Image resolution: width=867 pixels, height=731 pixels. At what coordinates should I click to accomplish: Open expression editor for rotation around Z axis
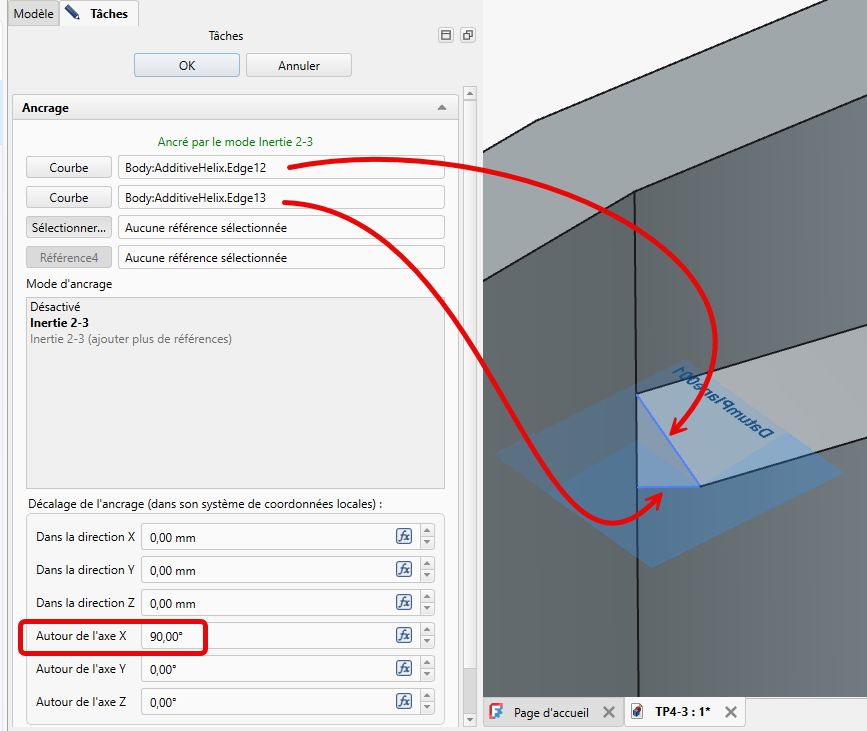click(404, 701)
